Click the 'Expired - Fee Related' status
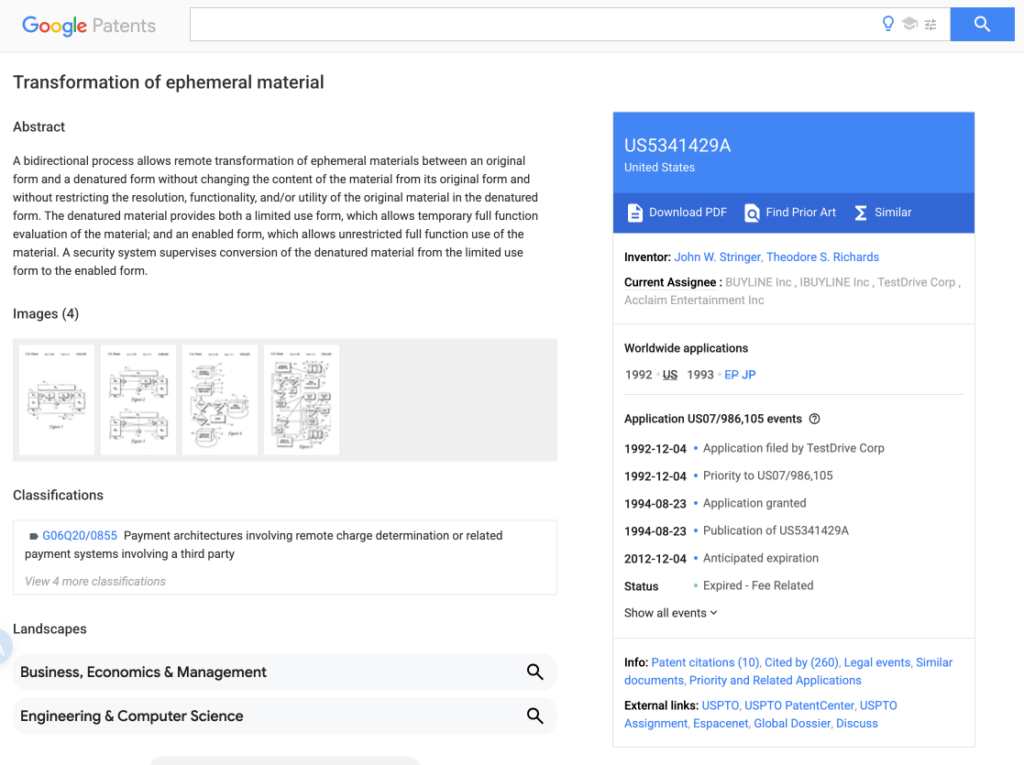This screenshot has width=1024, height=765. pos(758,585)
